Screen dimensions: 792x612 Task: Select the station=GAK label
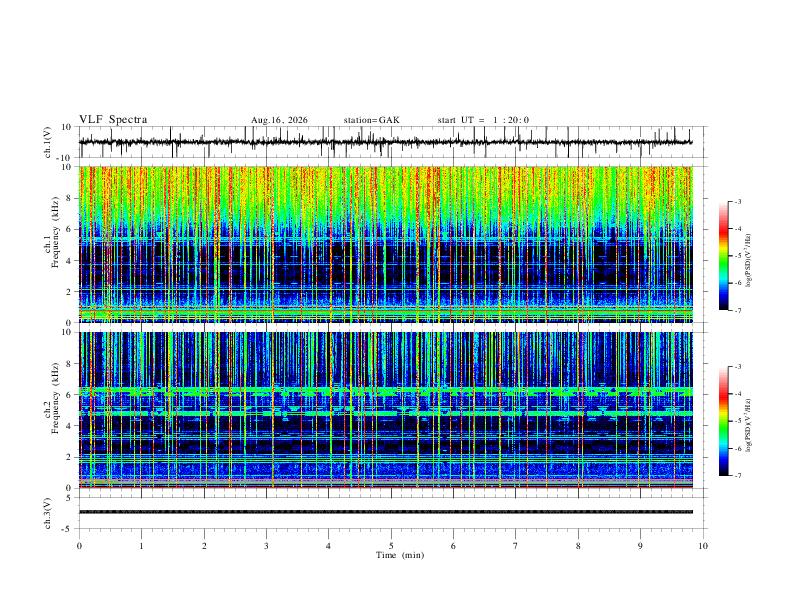(371, 120)
